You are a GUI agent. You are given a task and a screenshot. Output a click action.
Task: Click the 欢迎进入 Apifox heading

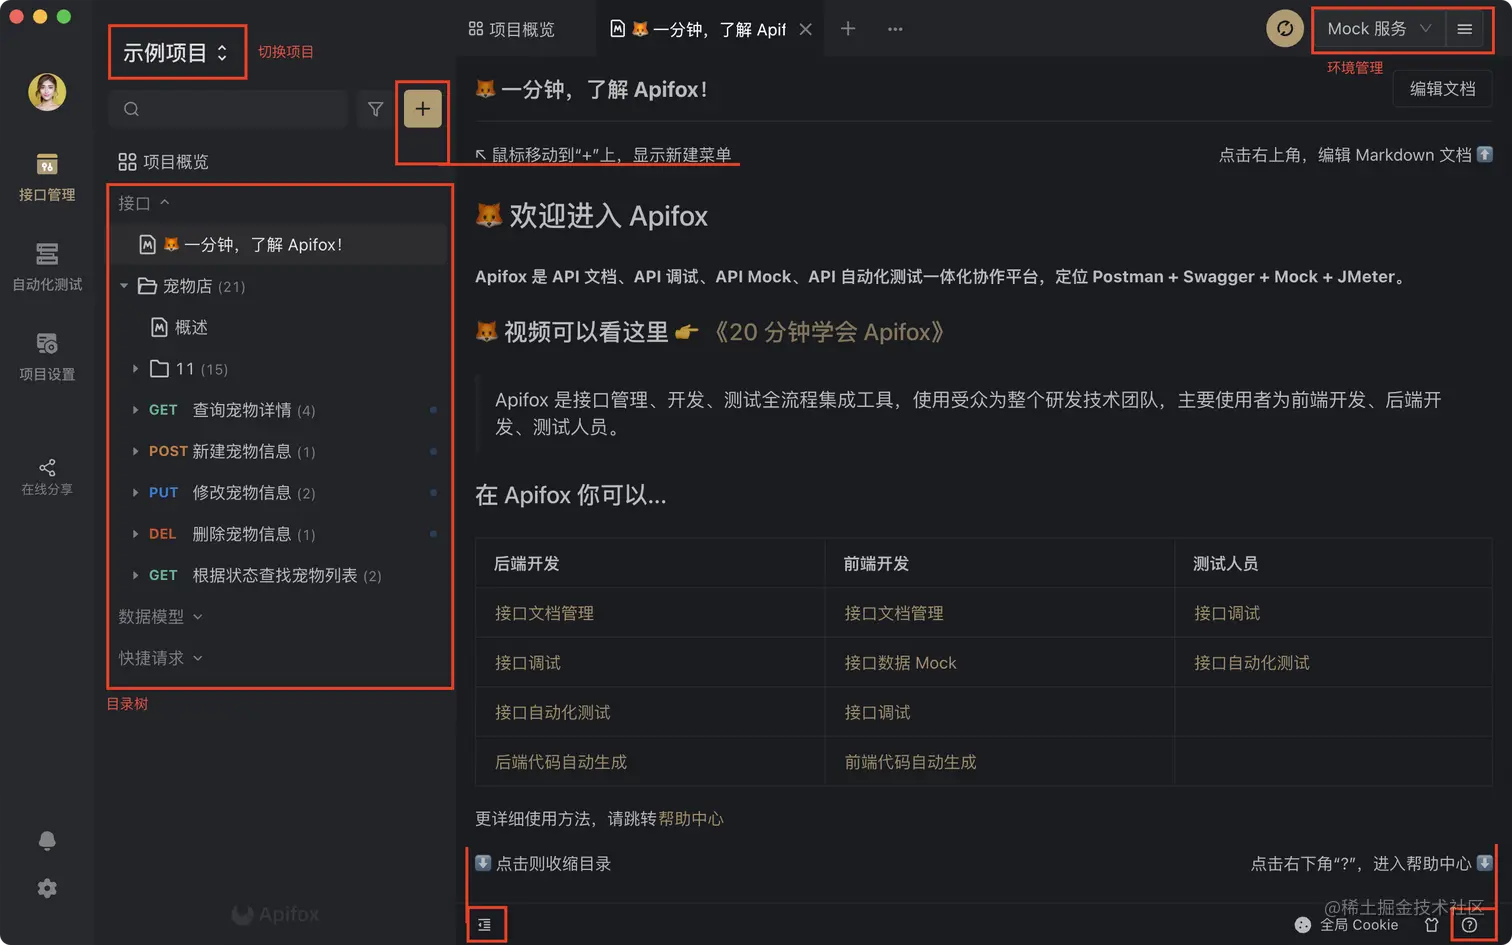tap(592, 216)
